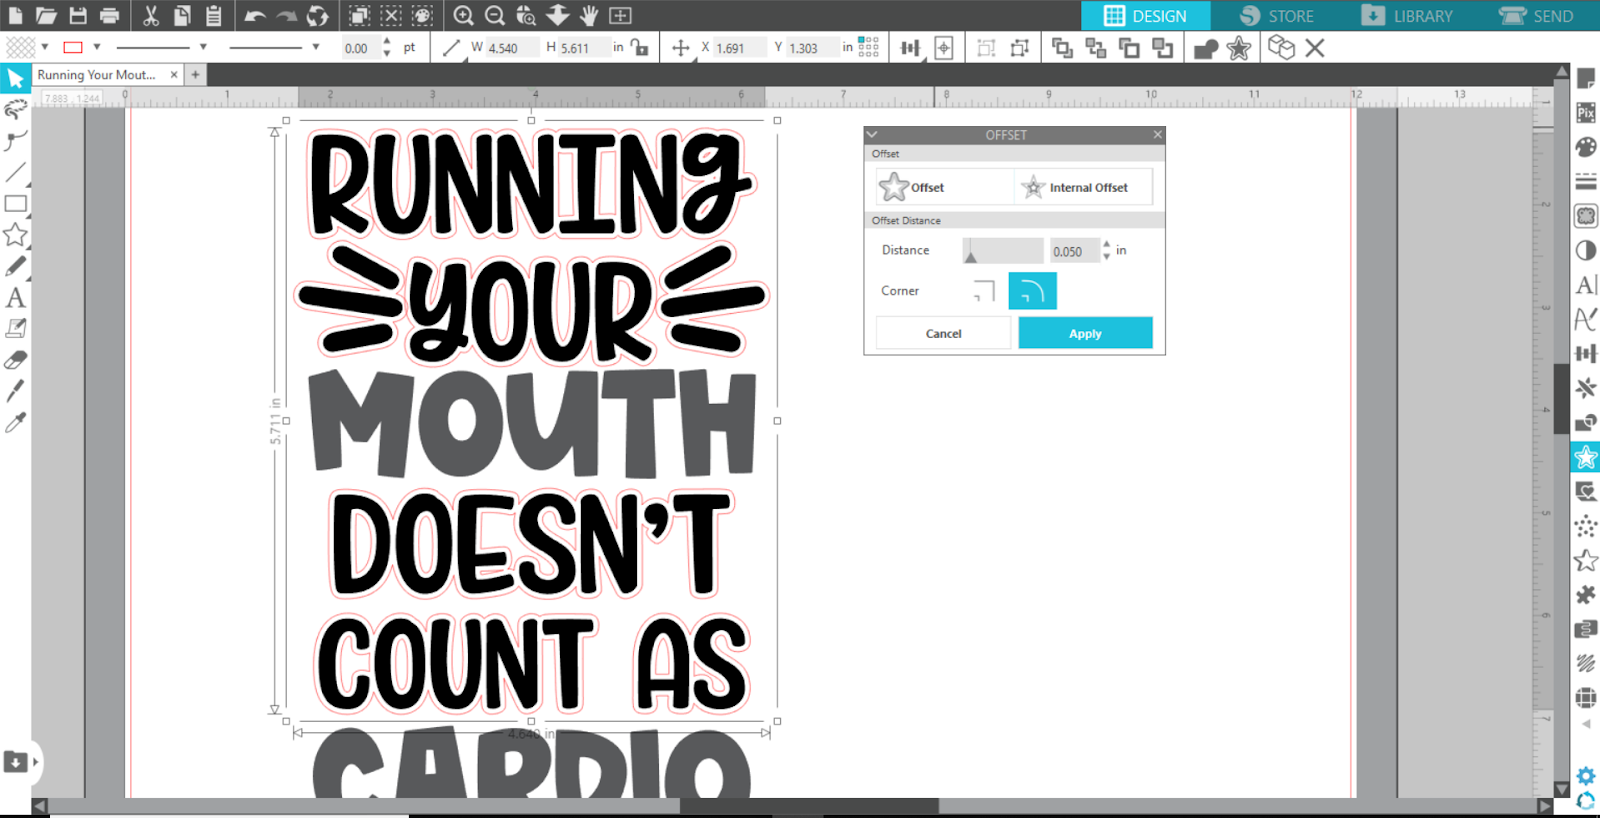Add a new document tab
Image resolution: width=1600 pixels, height=818 pixels.
[x=196, y=75]
